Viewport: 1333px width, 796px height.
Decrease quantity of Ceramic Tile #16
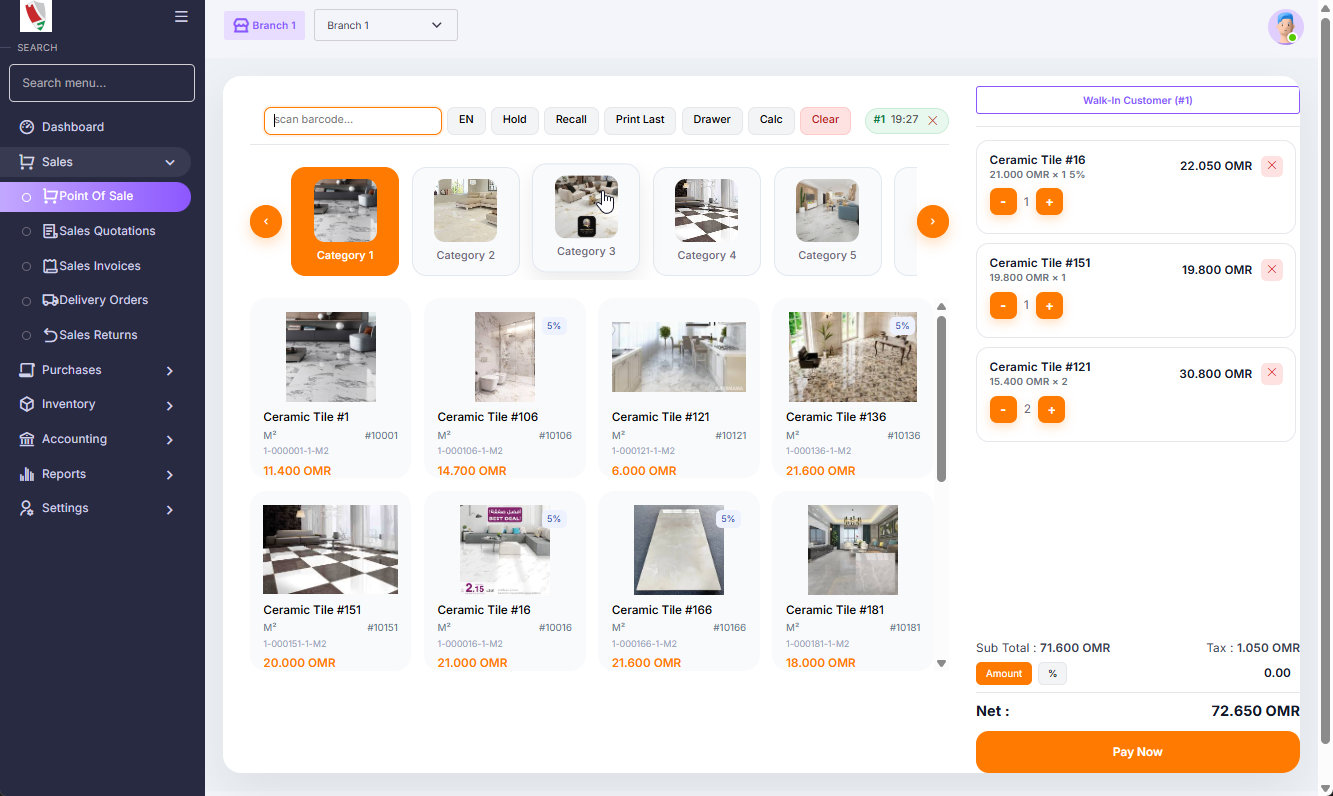pyautogui.click(x=1003, y=202)
